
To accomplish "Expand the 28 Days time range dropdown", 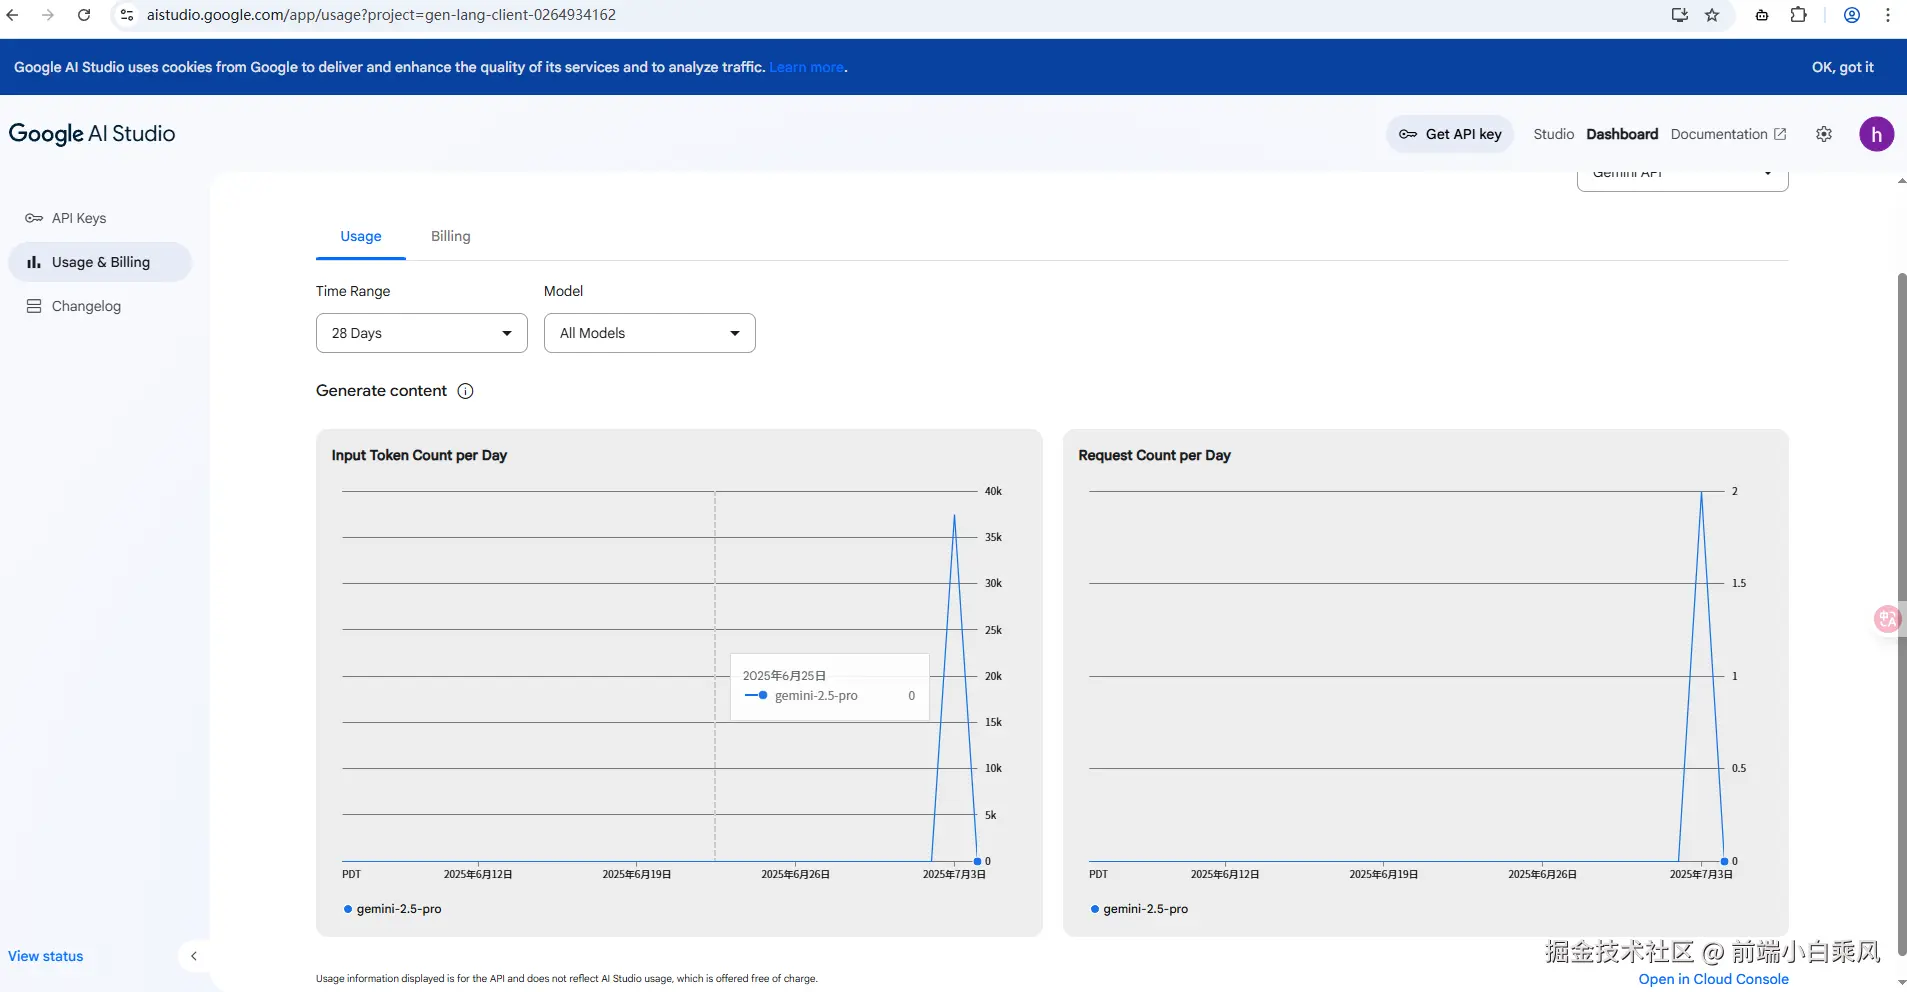I will pyautogui.click(x=421, y=333).
